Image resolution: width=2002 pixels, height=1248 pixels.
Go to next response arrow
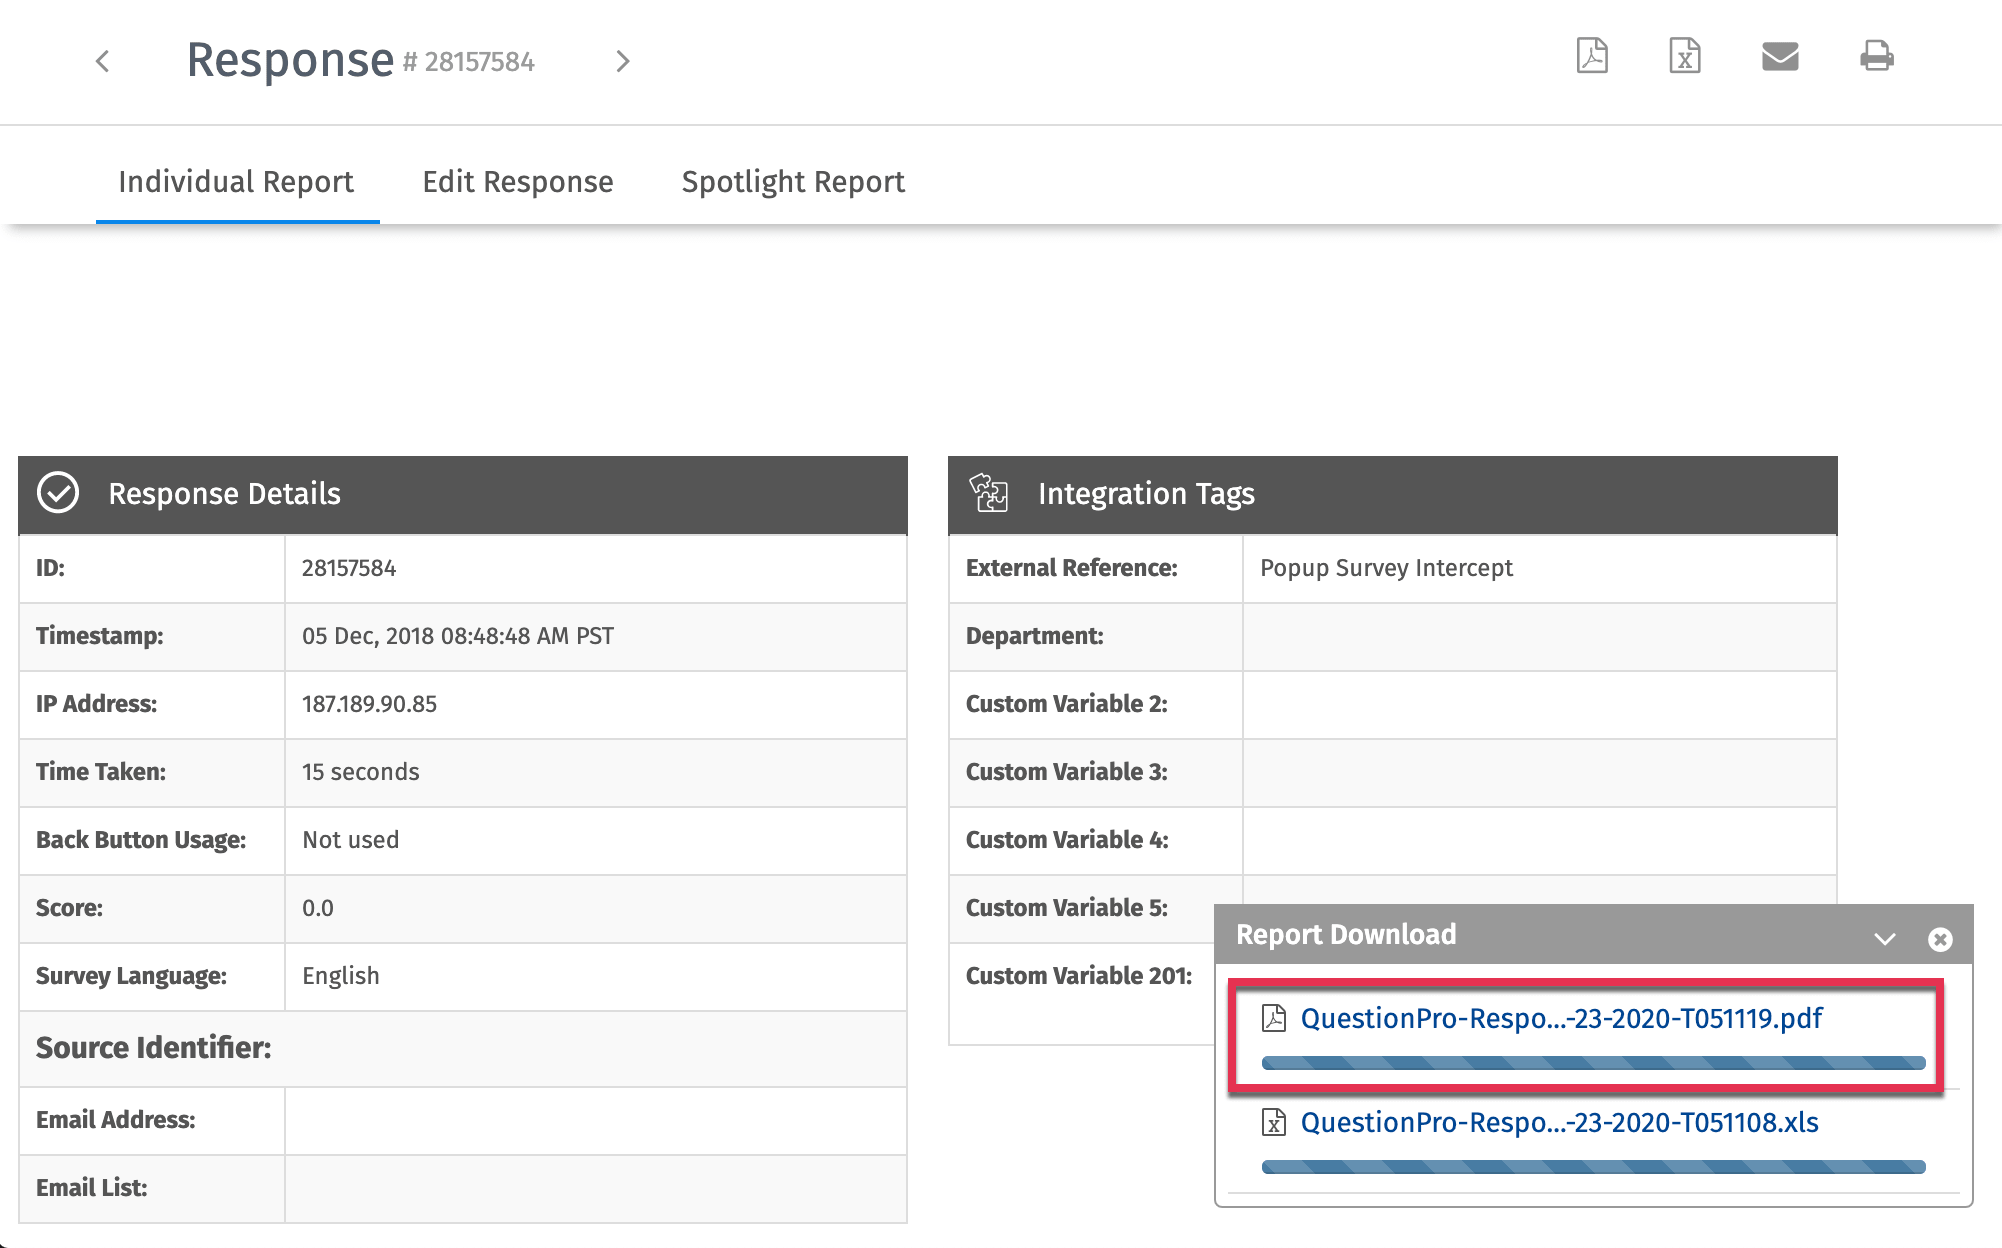click(623, 62)
